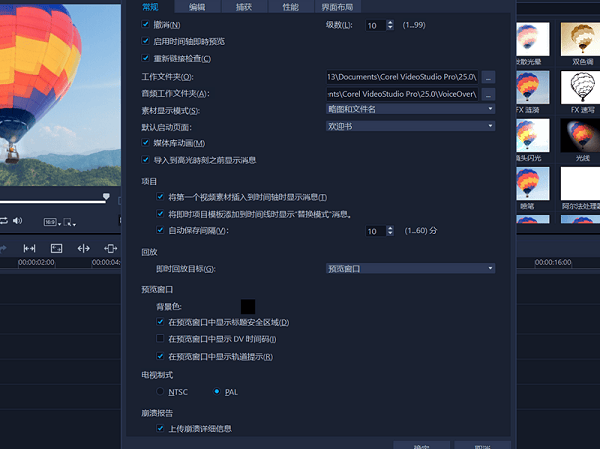600x449 pixels.
Task: Click the autosave interval field showing 10
Action: pos(376,231)
